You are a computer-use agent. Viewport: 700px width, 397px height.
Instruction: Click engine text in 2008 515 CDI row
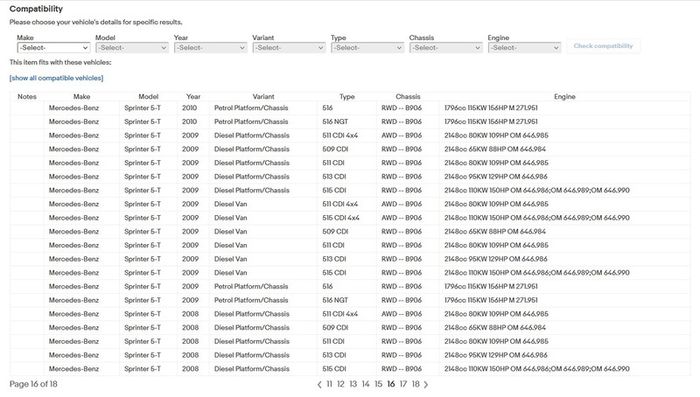537,369
